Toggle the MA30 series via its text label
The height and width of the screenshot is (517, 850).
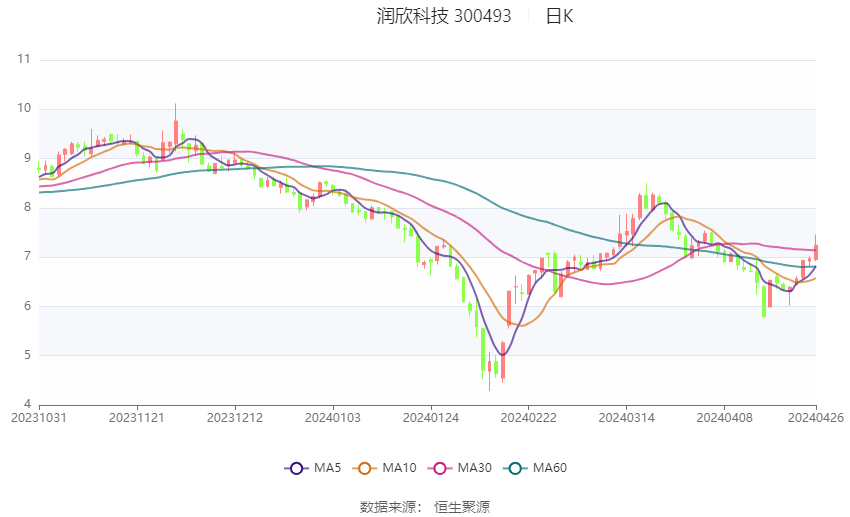click(473, 468)
